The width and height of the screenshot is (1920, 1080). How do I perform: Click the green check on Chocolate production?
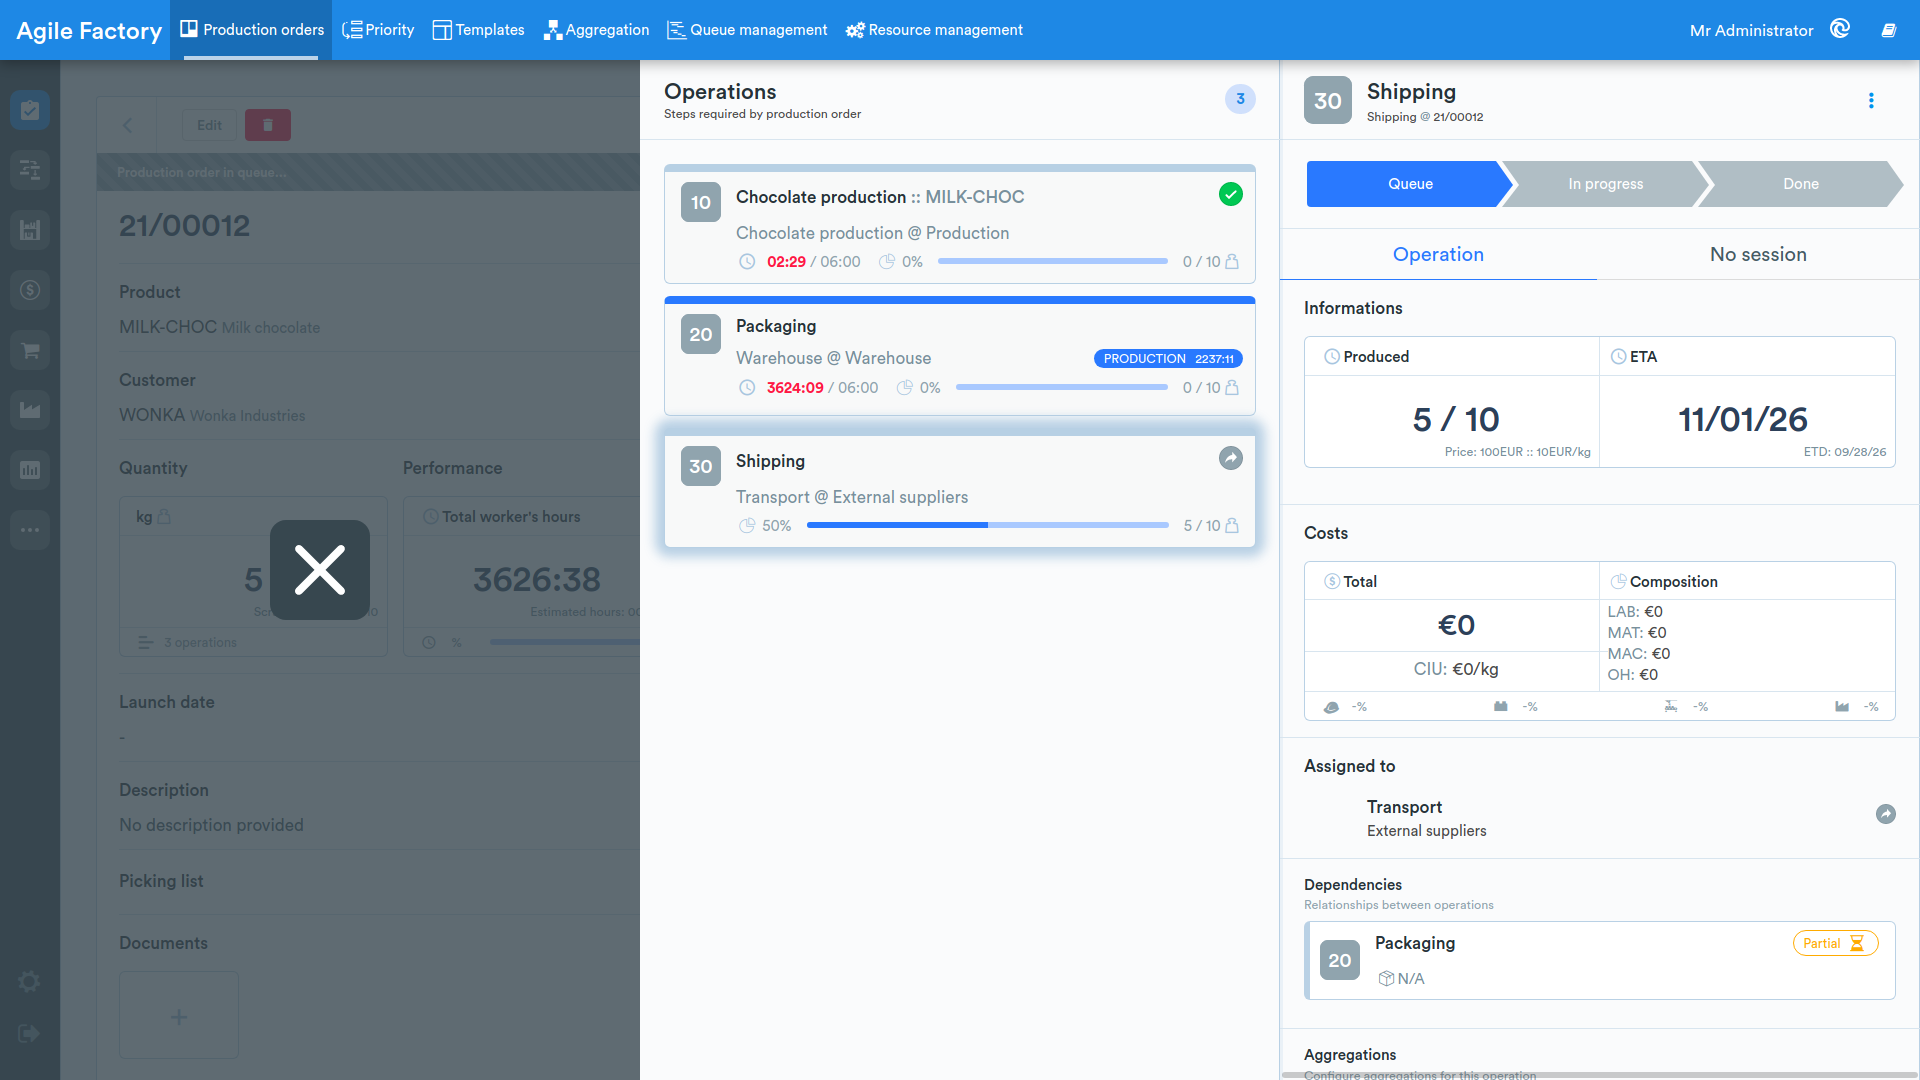tap(1231, 194)
